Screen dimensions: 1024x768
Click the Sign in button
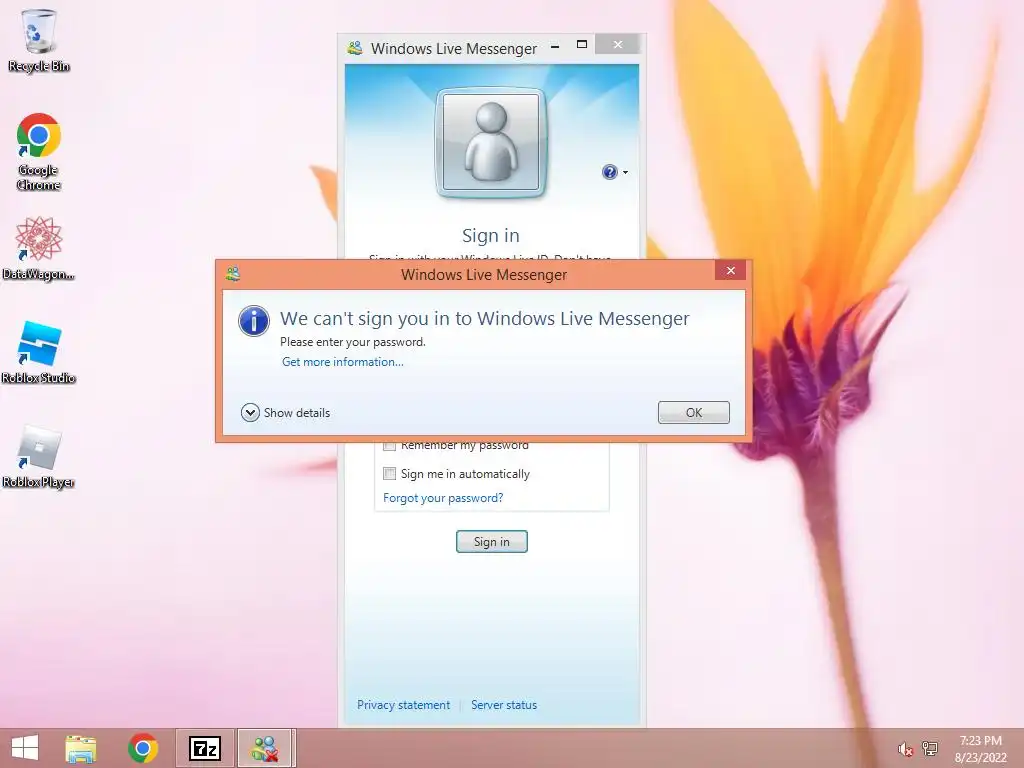[492, 541]
